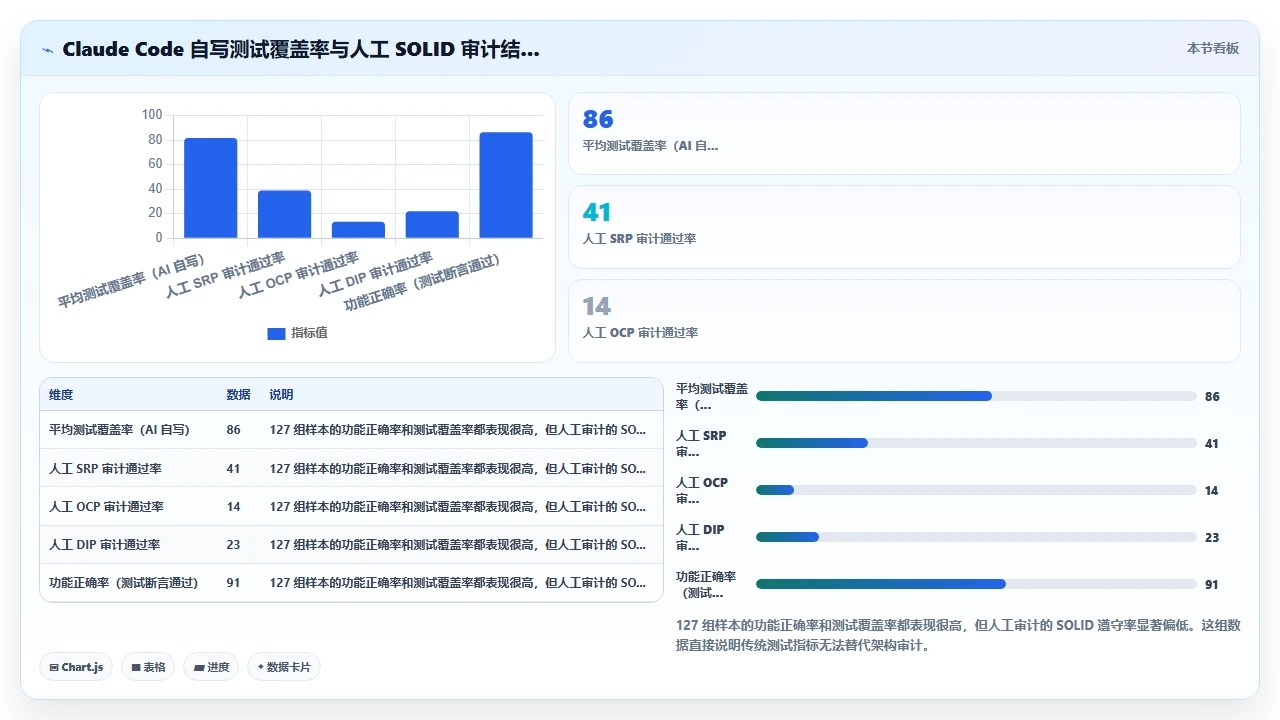Click the progress bar with value 41

(x=976, y=443)
